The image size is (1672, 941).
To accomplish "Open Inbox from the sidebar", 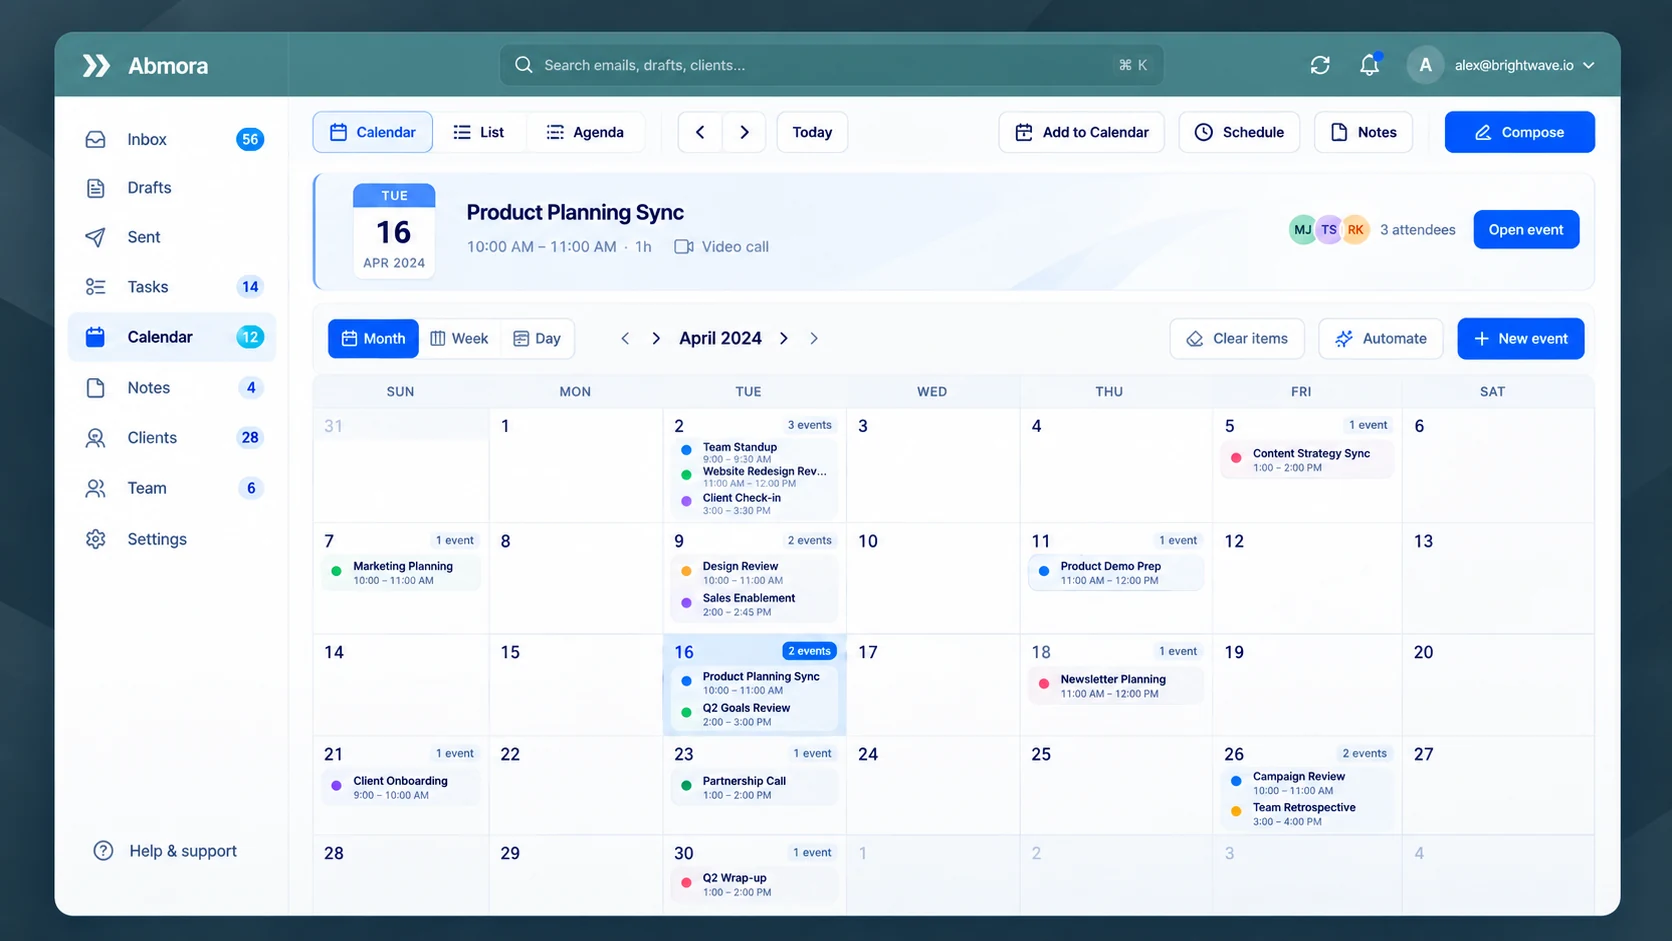I will 172,139.
